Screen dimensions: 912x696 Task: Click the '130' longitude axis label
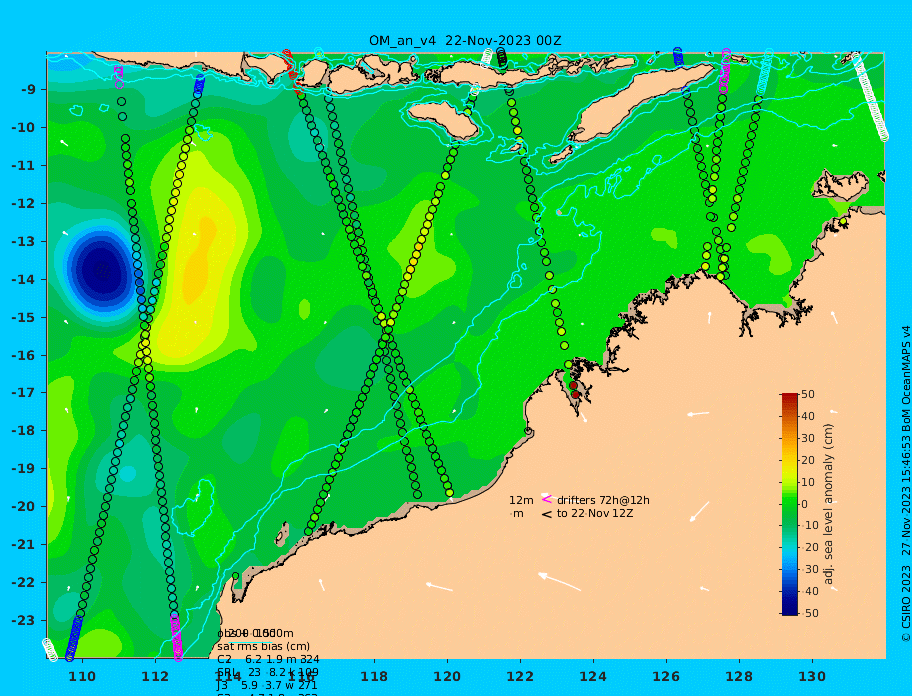(x=812, y=676)
